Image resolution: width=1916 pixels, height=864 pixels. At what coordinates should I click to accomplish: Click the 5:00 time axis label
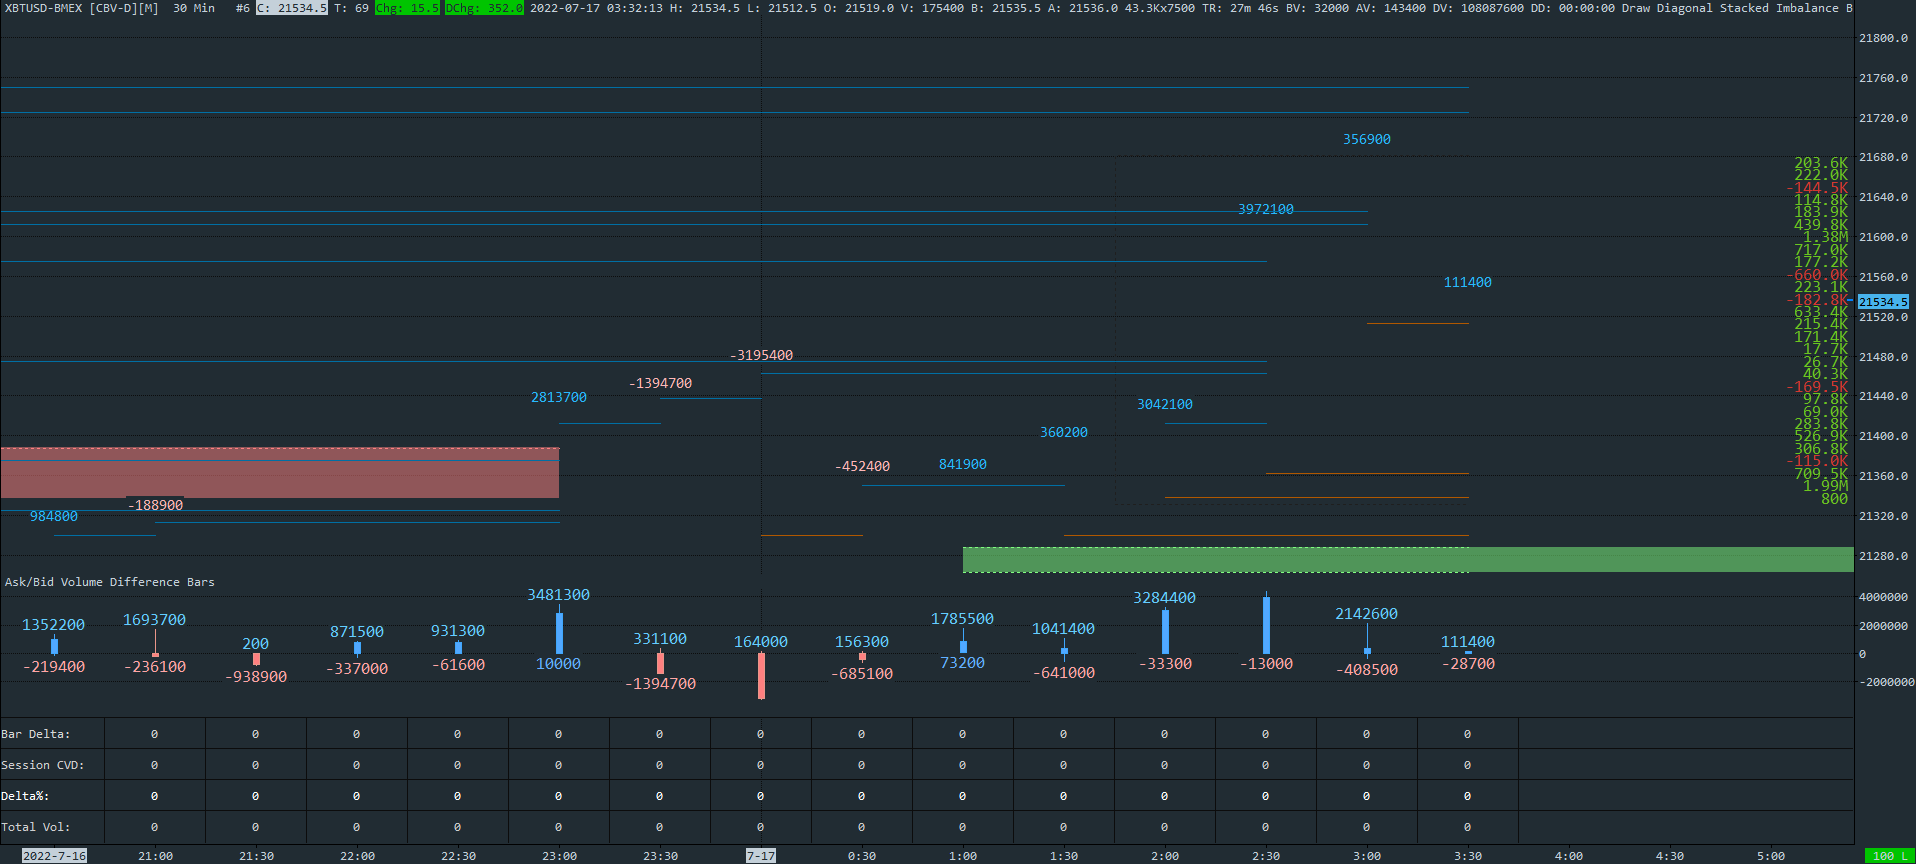click(x=1771, y=856)
